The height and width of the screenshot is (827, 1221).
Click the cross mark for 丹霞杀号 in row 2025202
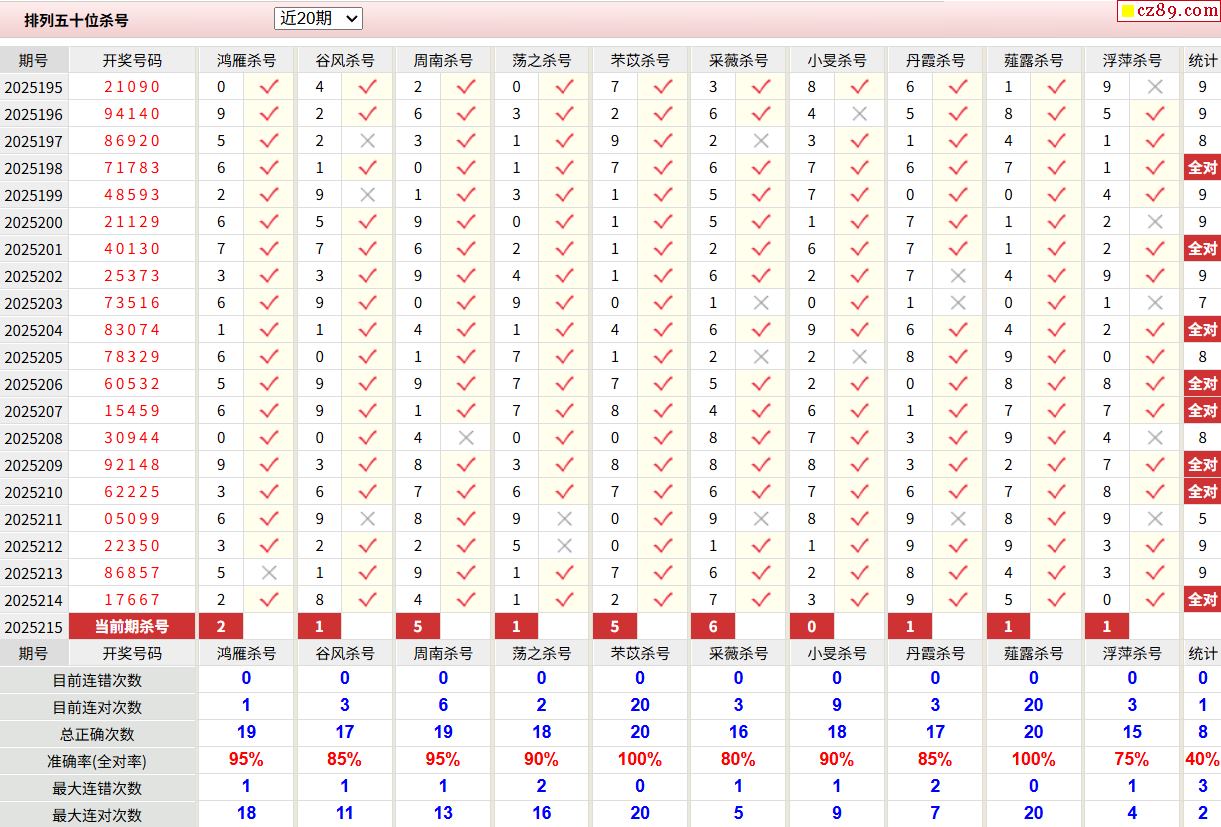coord(958,276)
